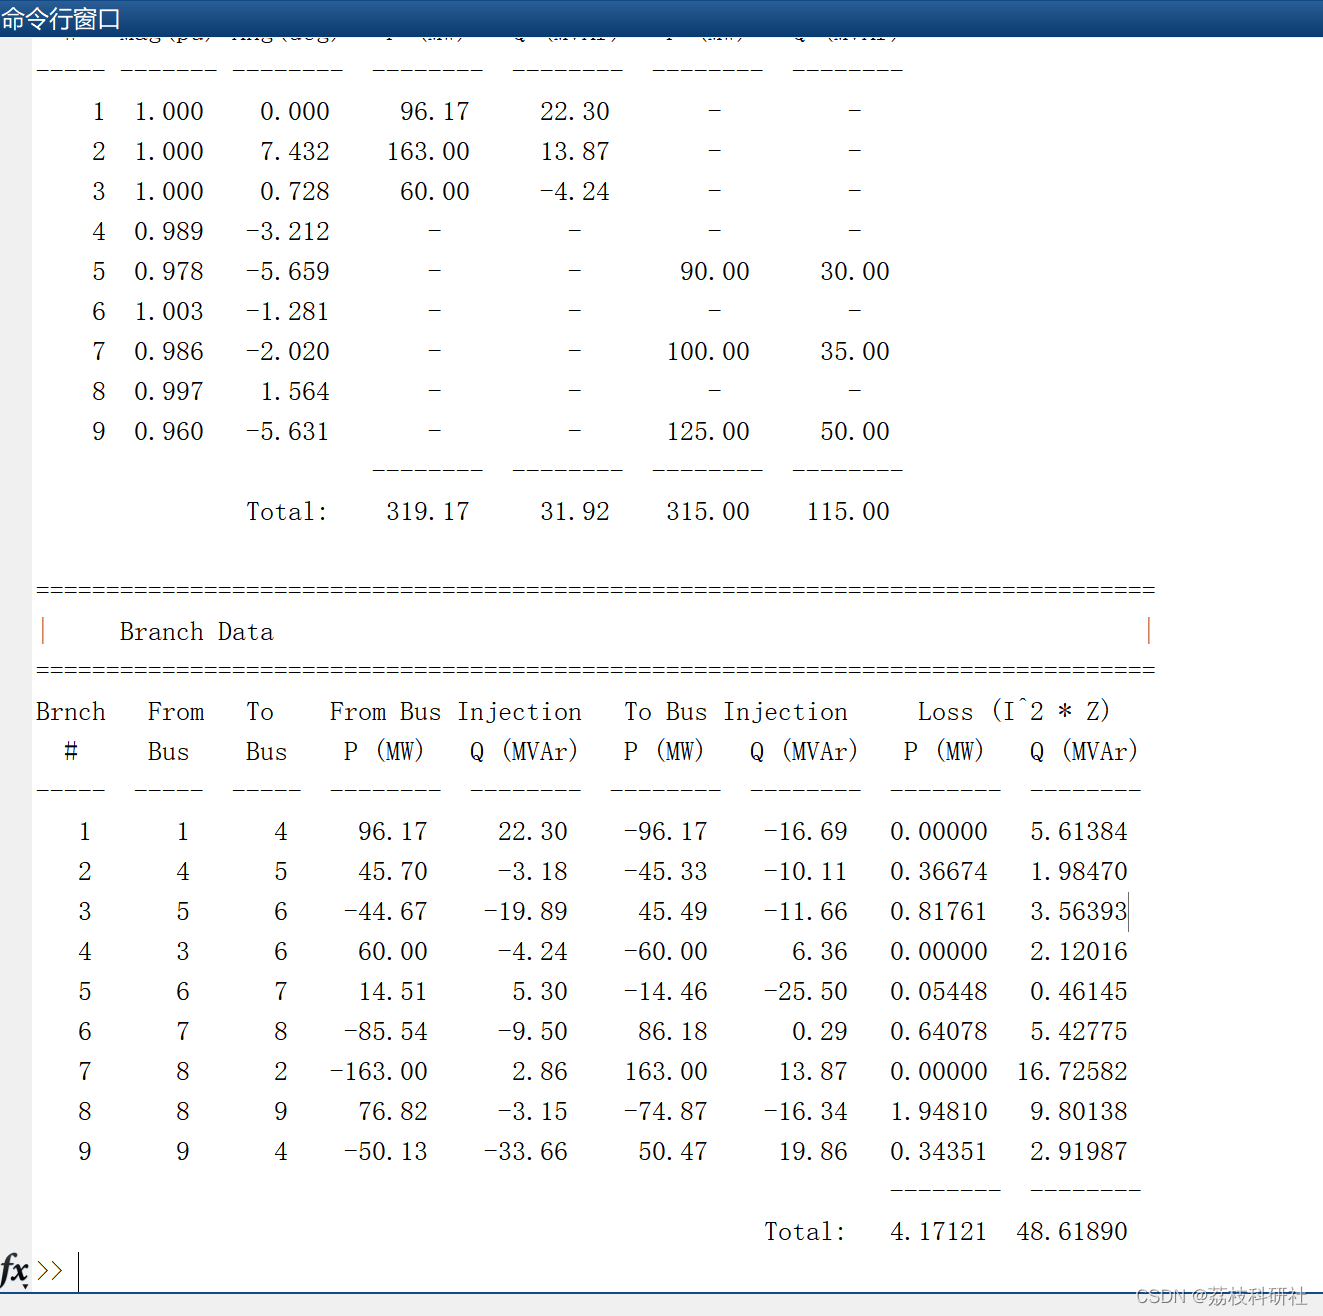1323x1316 pixels.
Task: Click bus 6 voltage magnitude 1.003
Action: 169,312
